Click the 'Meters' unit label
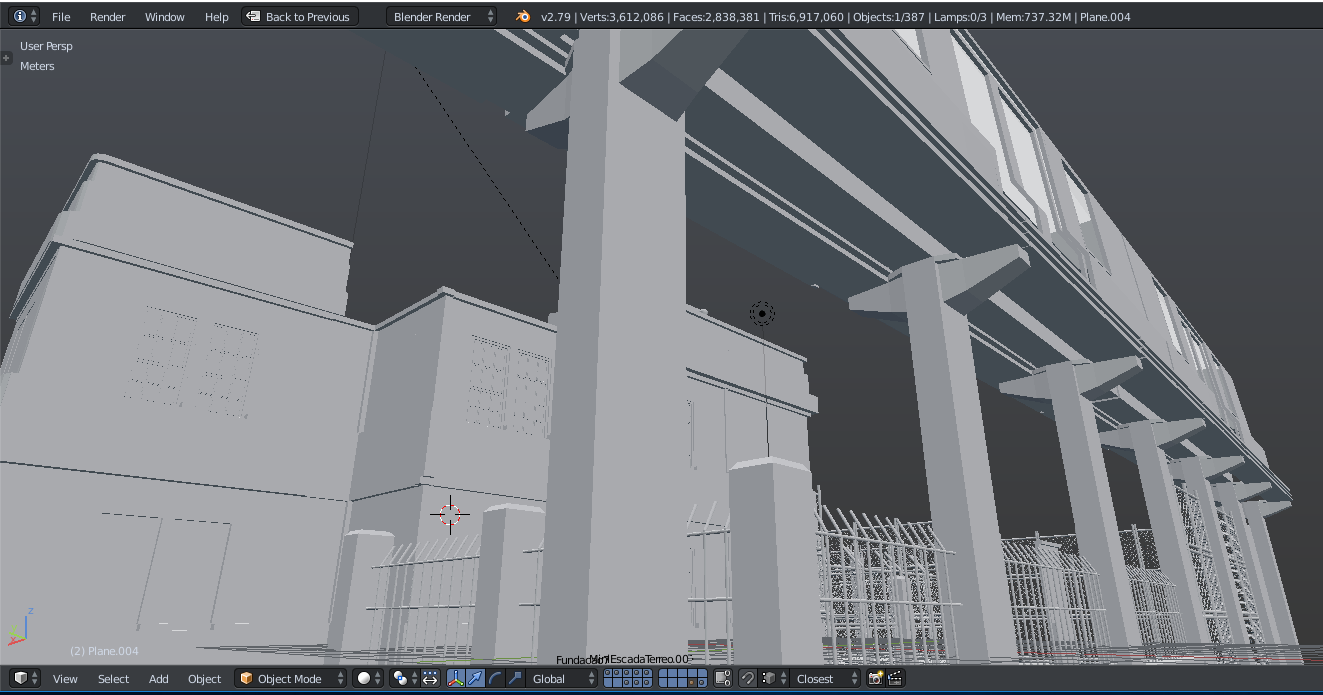Image resolution: width=1323 pixels, height=695 pixels. click(x=37, y=66)
